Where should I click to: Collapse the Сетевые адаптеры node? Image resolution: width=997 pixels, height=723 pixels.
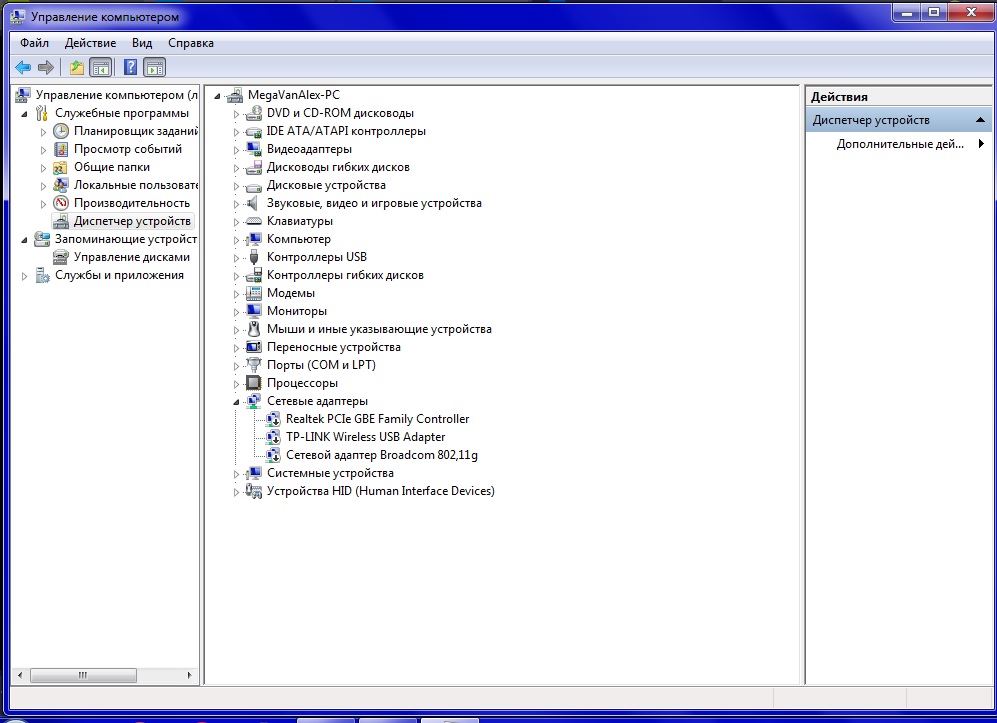click(237, 402)
